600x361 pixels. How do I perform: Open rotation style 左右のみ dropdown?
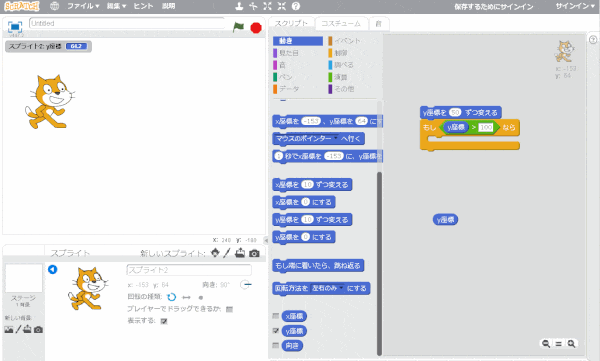point(341,288)
